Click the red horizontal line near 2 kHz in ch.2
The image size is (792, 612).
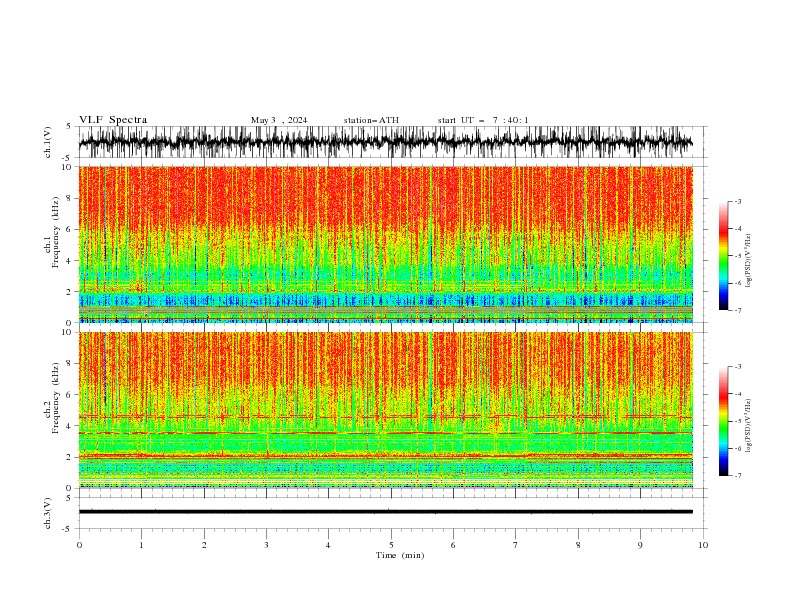click(386, 456)
